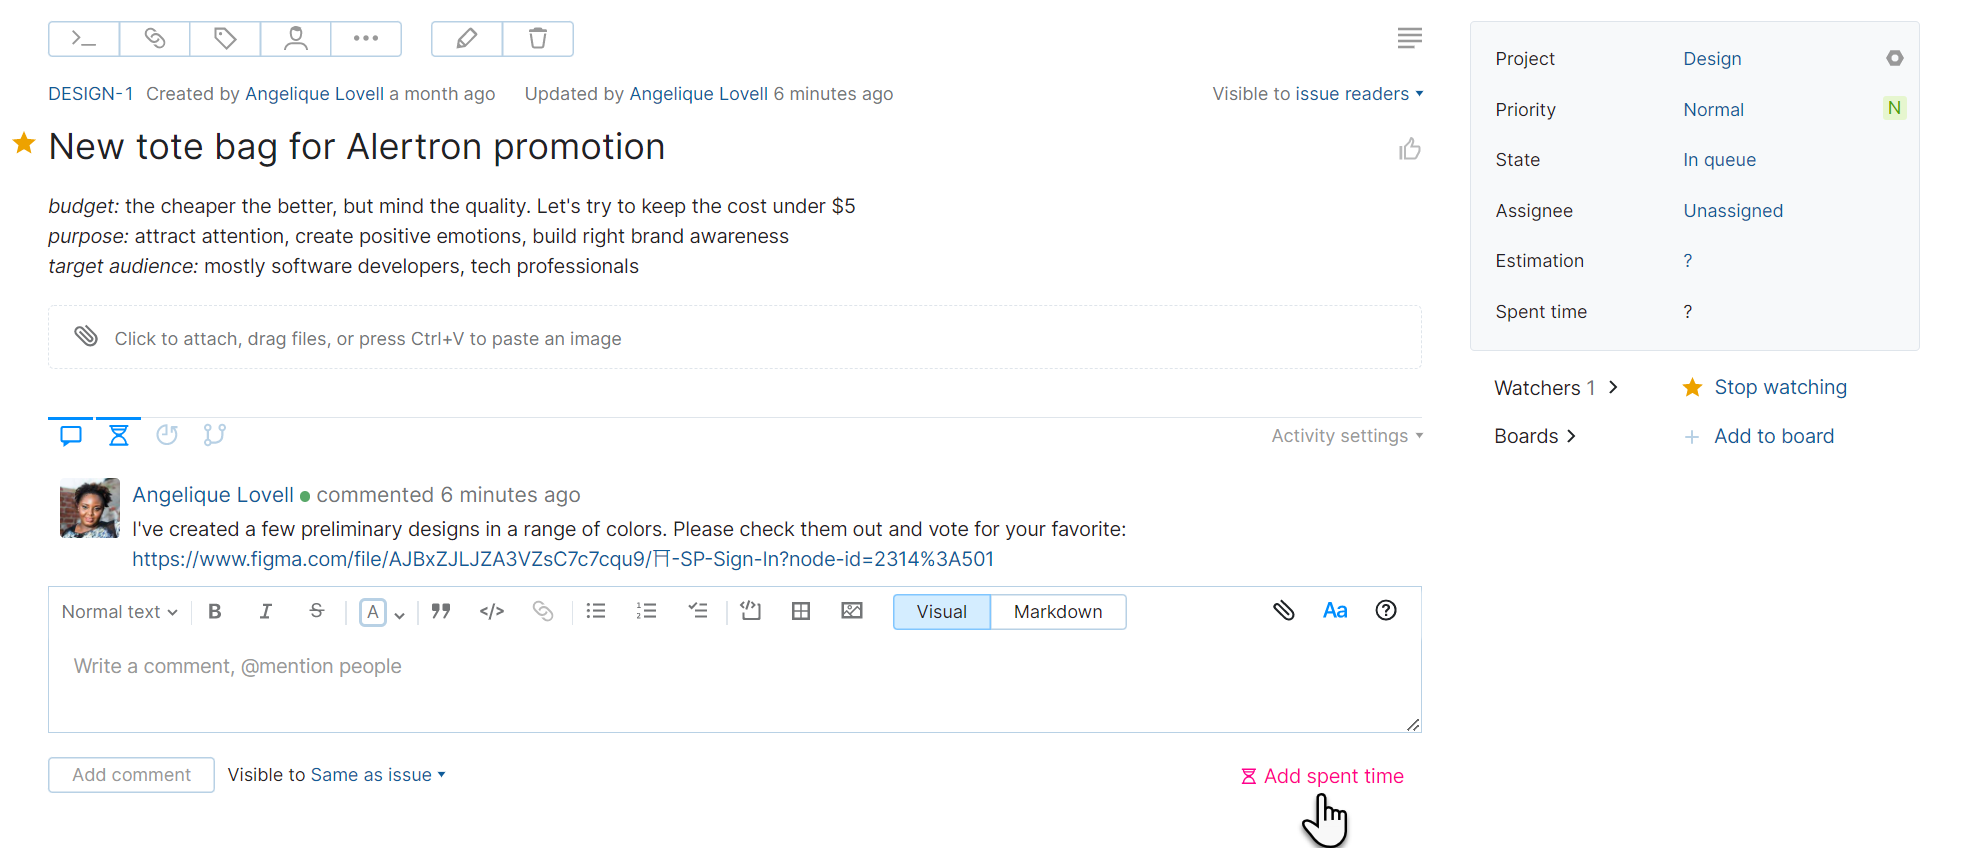Show spent time entries in the activity feed

pyautogui.click(x=118, y=434)
